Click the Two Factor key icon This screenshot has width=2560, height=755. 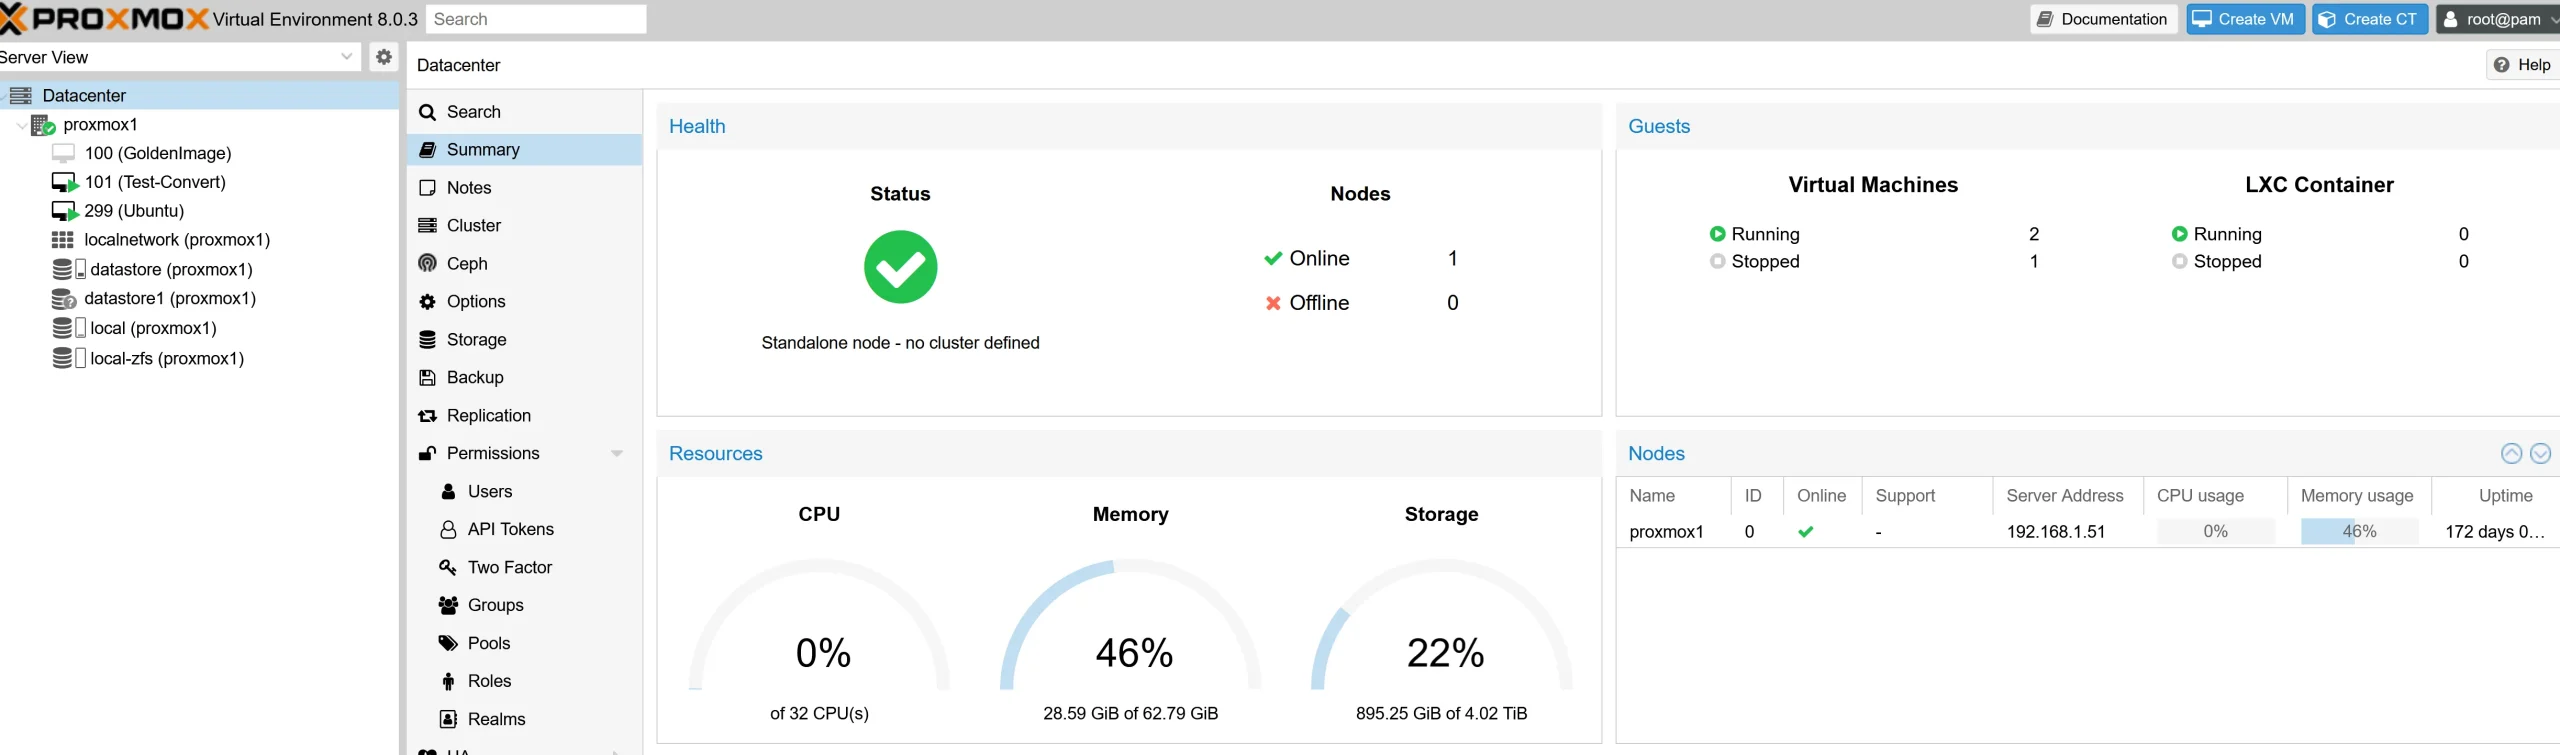[448, 568]
